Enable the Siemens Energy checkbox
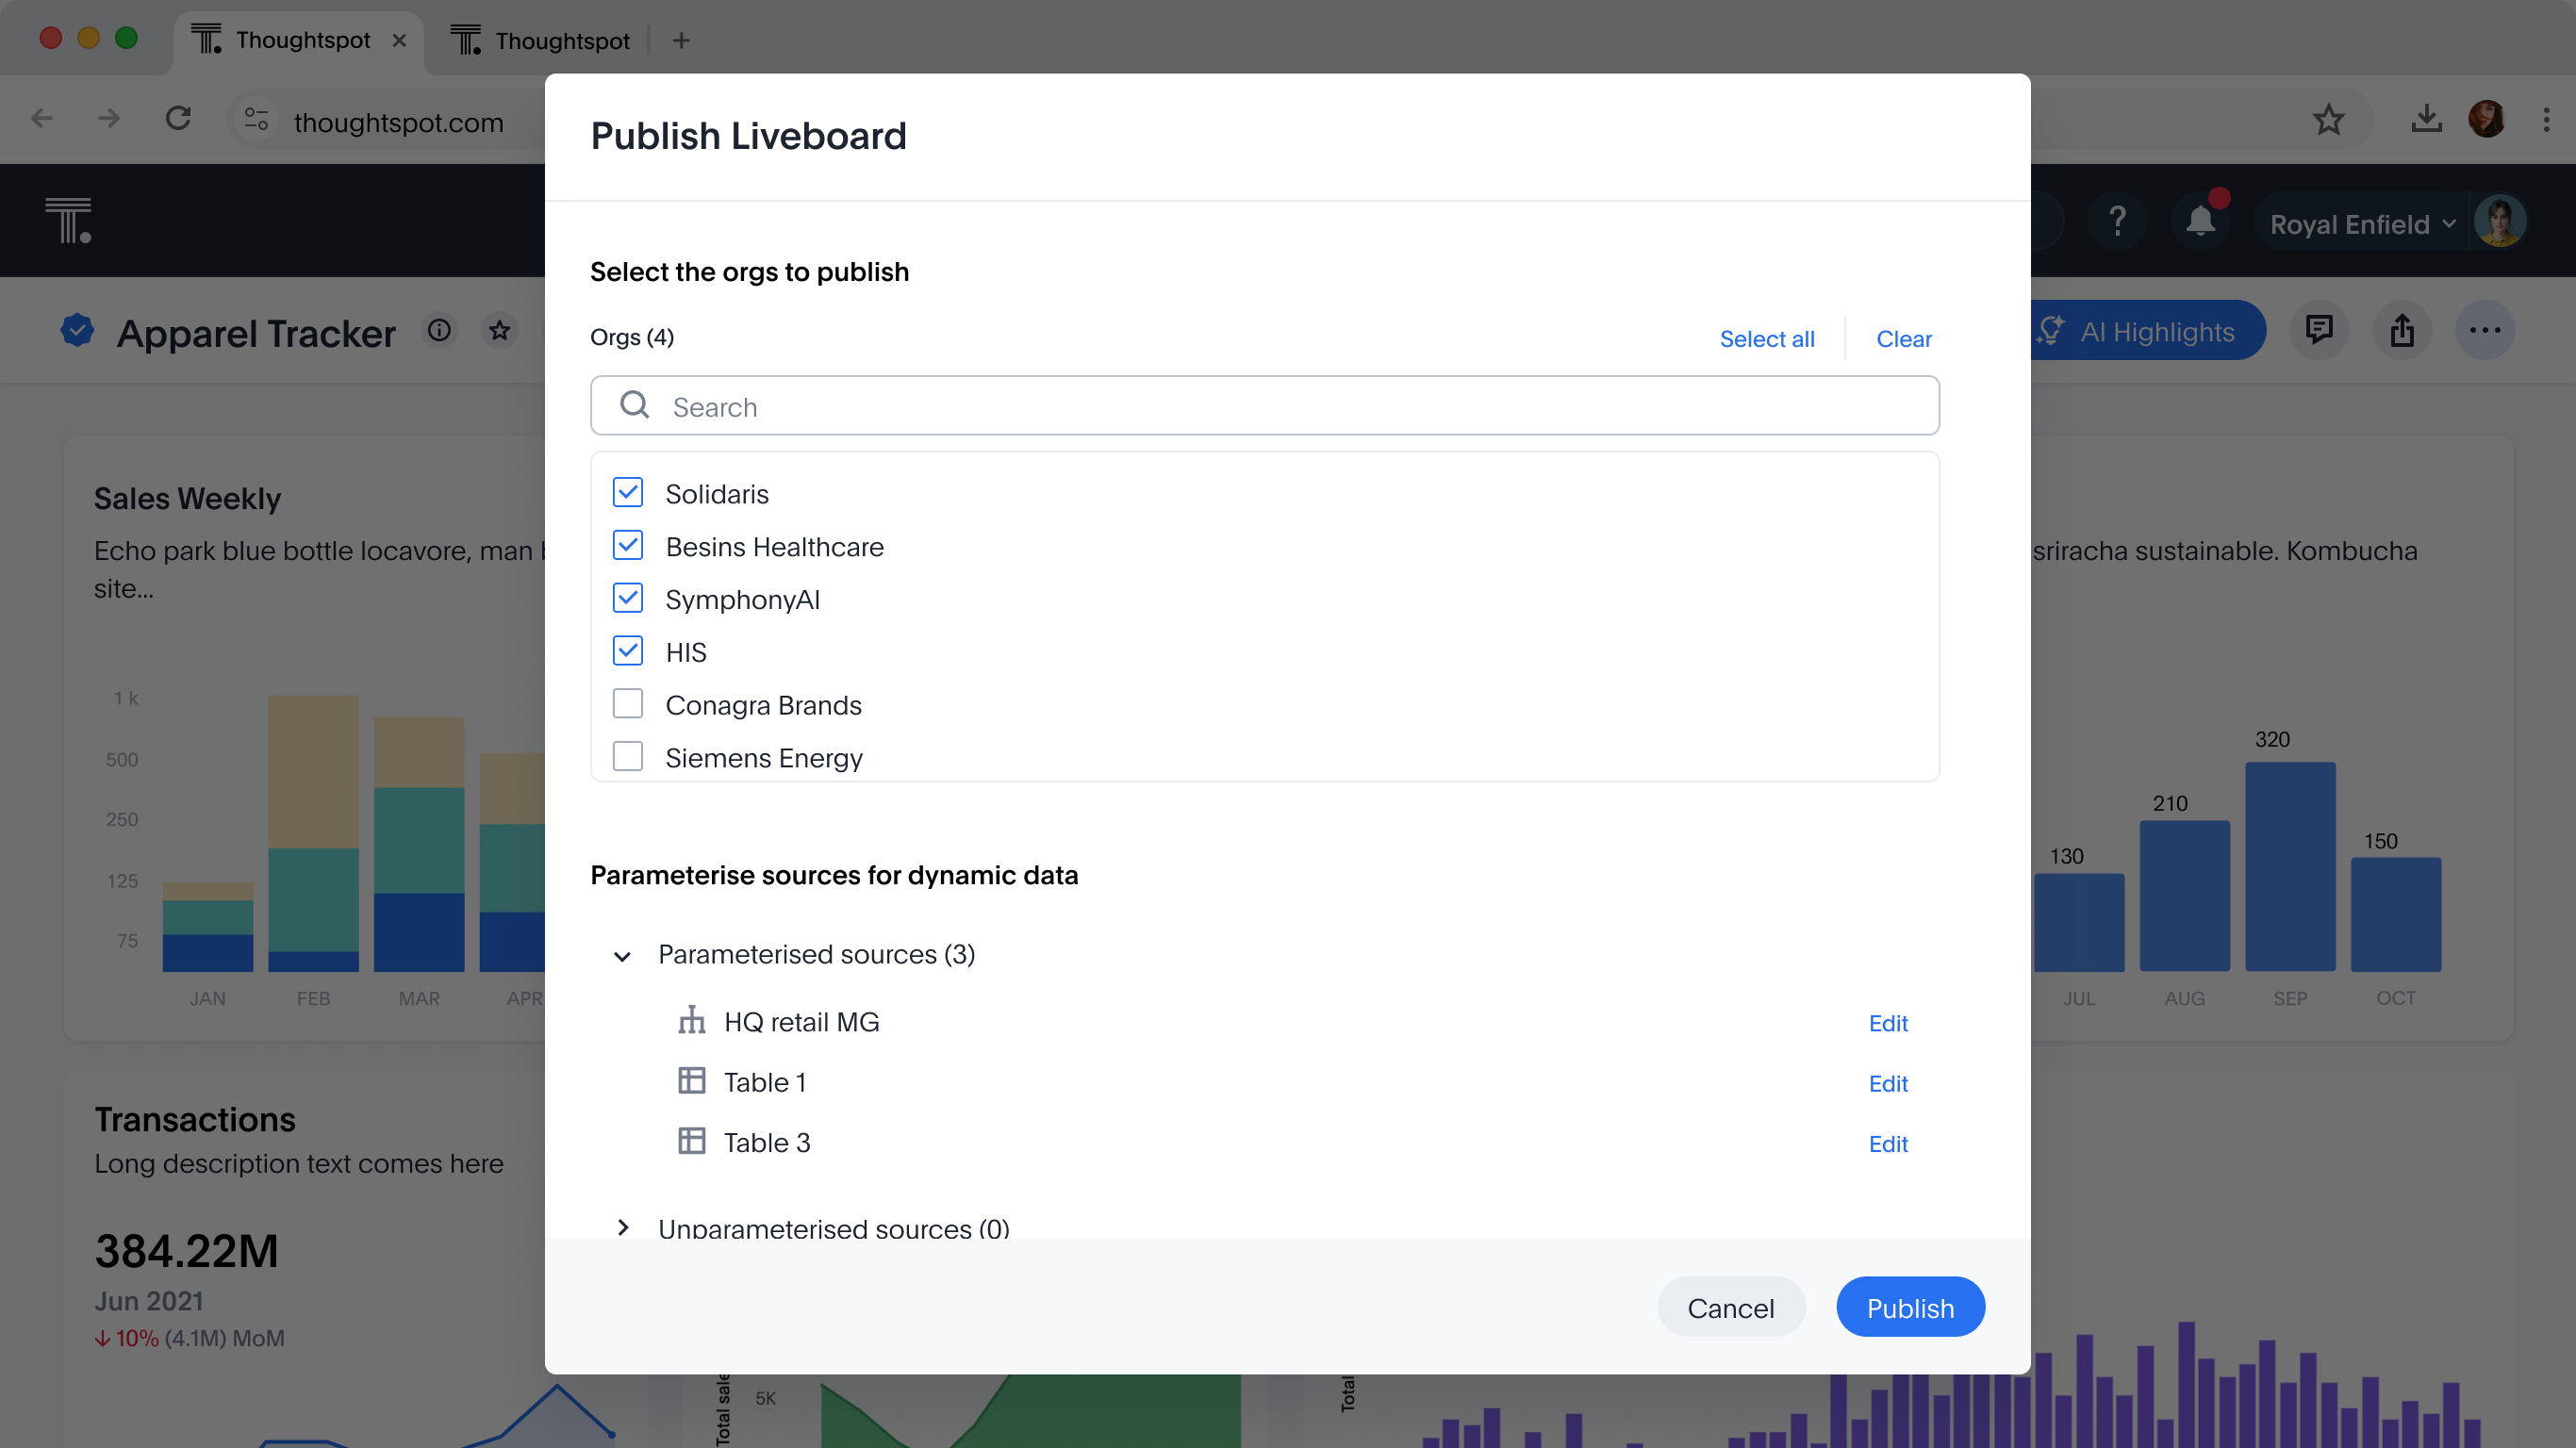2576x1448 pixels. click(628, 757)
